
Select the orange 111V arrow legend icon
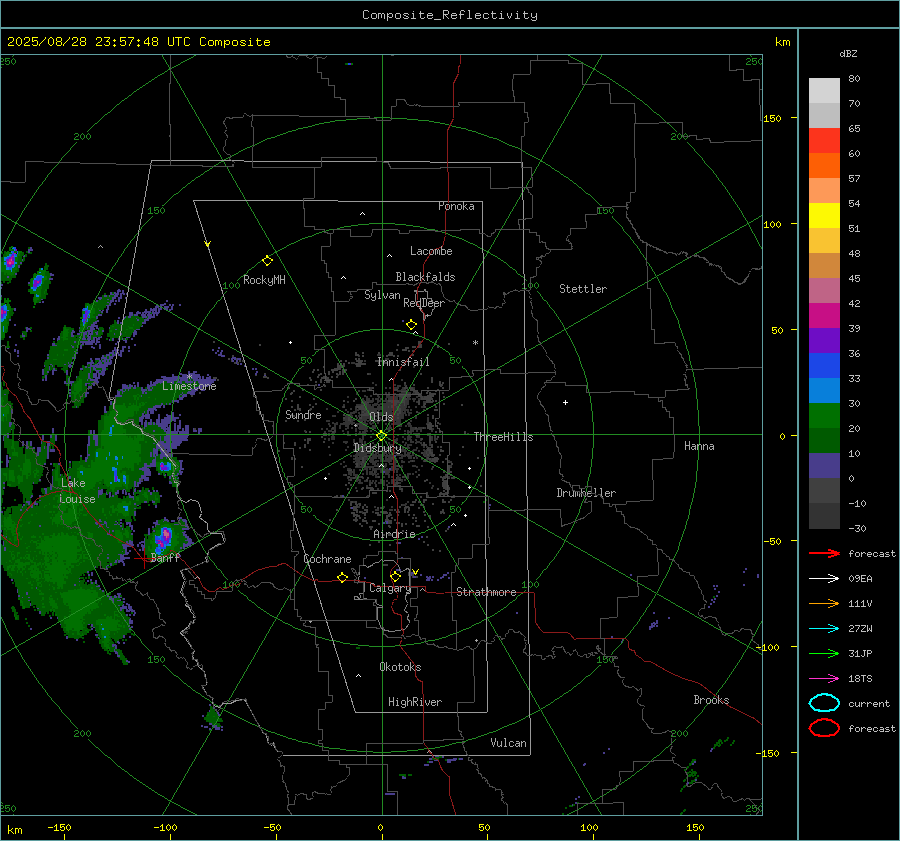(824, 603)
